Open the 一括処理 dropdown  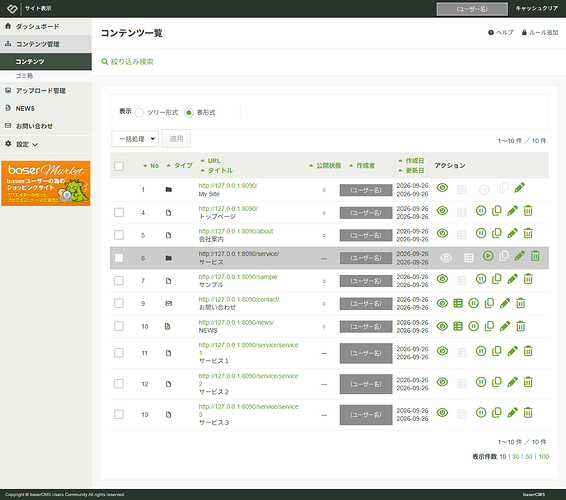coord(135,139)
